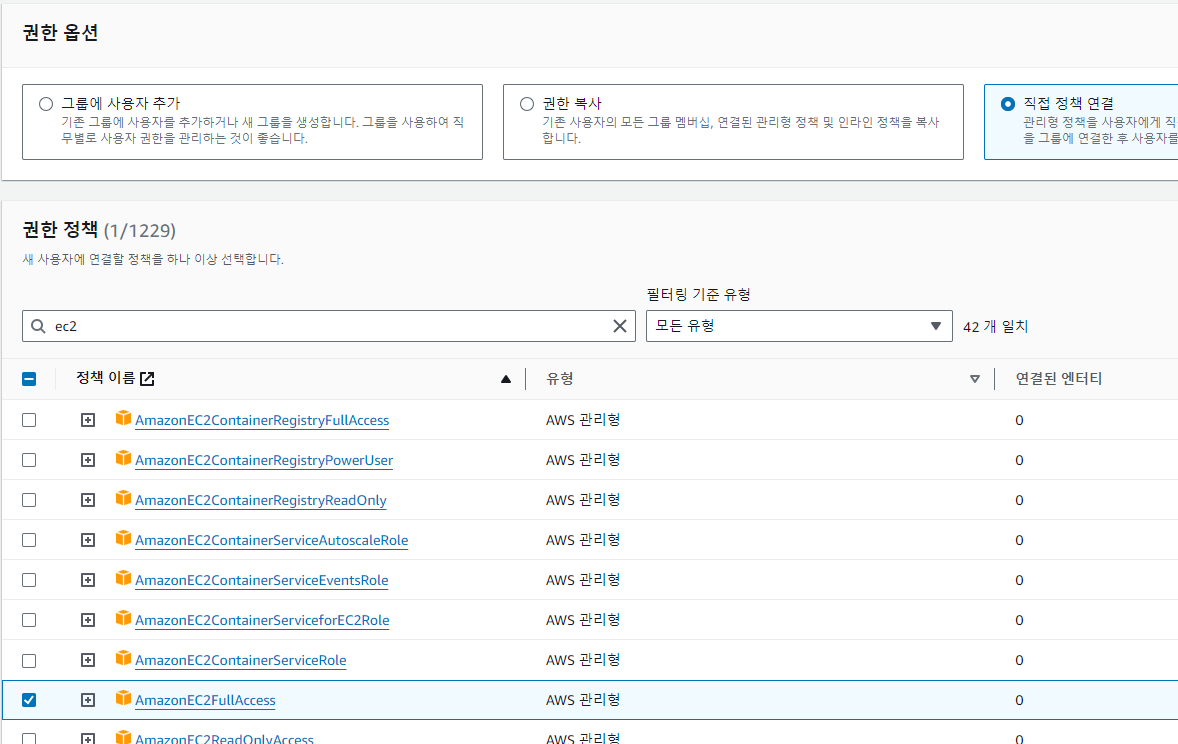Clear the ec2 search text with the X icon
Screen dimensions: 1178x744
[620, 326]
